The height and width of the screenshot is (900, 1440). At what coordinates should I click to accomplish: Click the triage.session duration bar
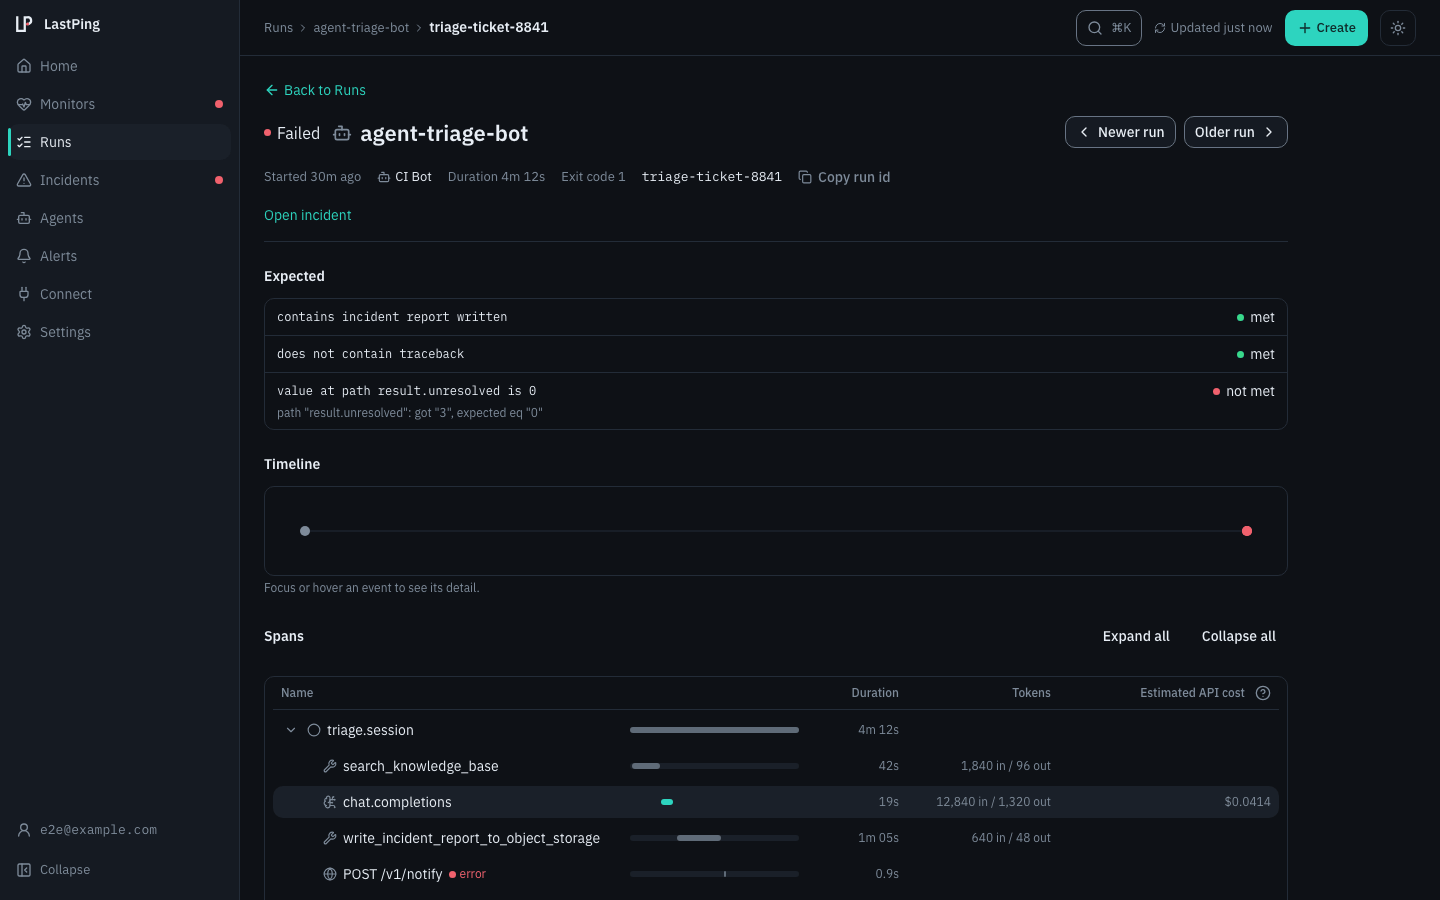pos(714,730)
